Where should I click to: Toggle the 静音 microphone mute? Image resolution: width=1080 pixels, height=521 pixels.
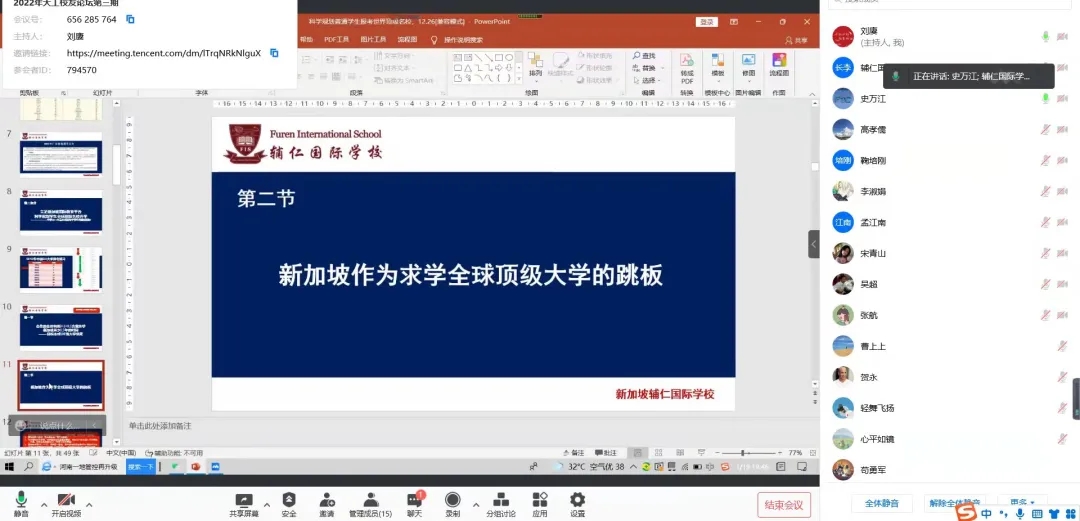point(21,504)
